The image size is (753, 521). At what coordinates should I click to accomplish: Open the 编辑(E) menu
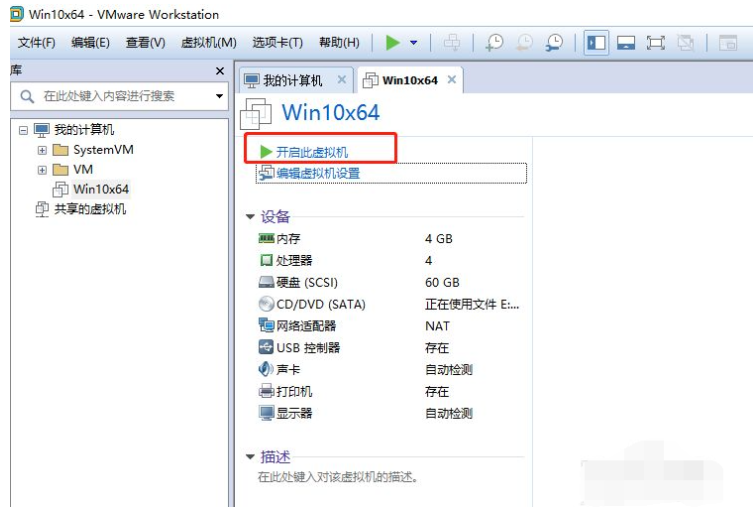pos(90,43)
